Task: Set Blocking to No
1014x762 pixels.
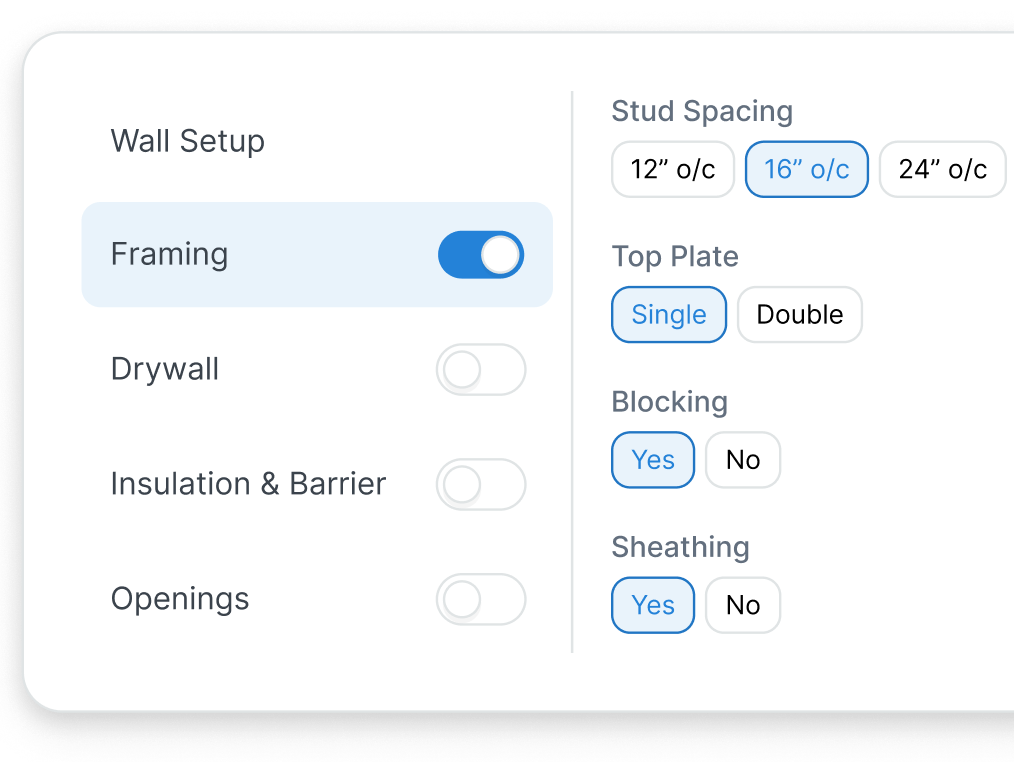Action: (742, 459)
